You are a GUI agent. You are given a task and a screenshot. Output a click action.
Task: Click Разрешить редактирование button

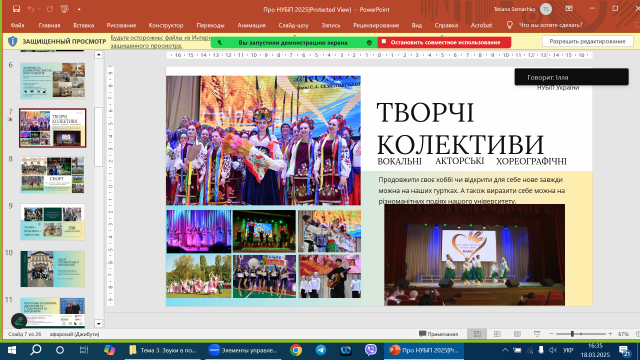587,41
